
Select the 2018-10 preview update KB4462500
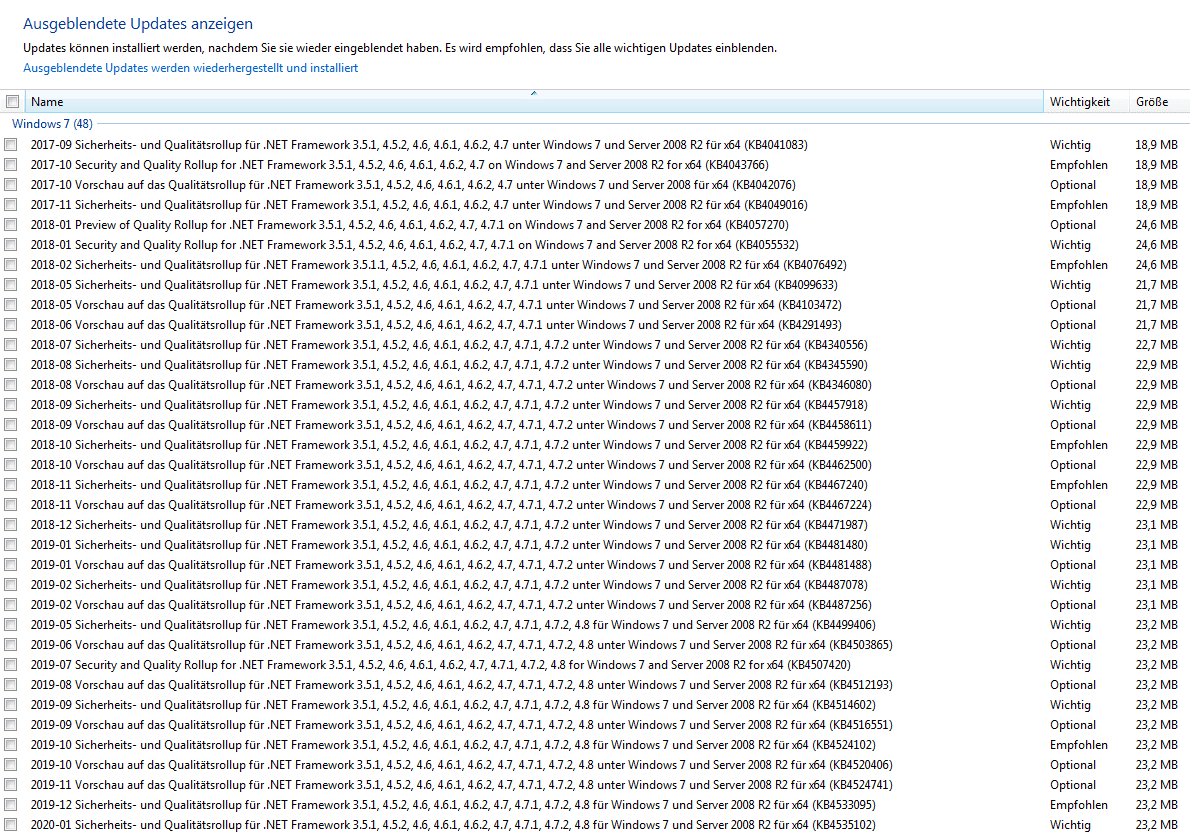pos(451,465)
